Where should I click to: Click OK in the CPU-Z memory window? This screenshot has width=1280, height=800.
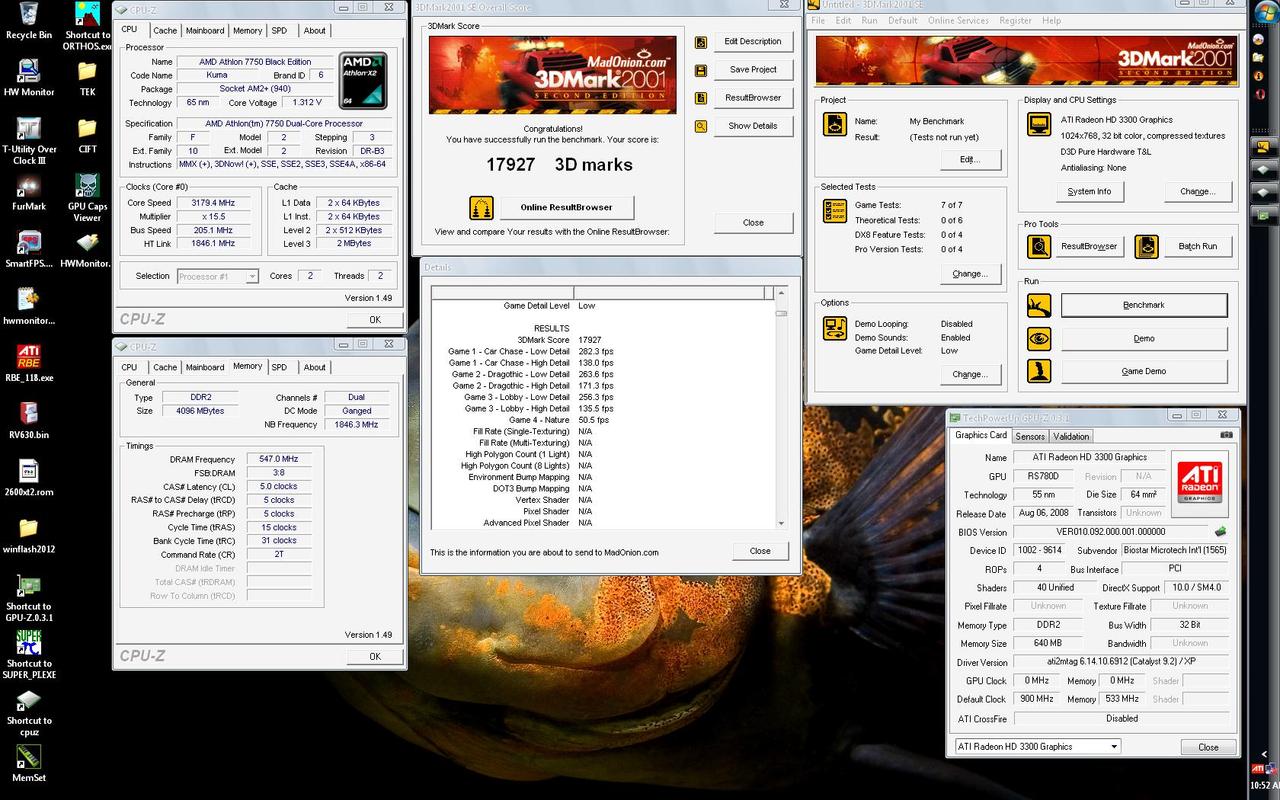click(375, 656)
